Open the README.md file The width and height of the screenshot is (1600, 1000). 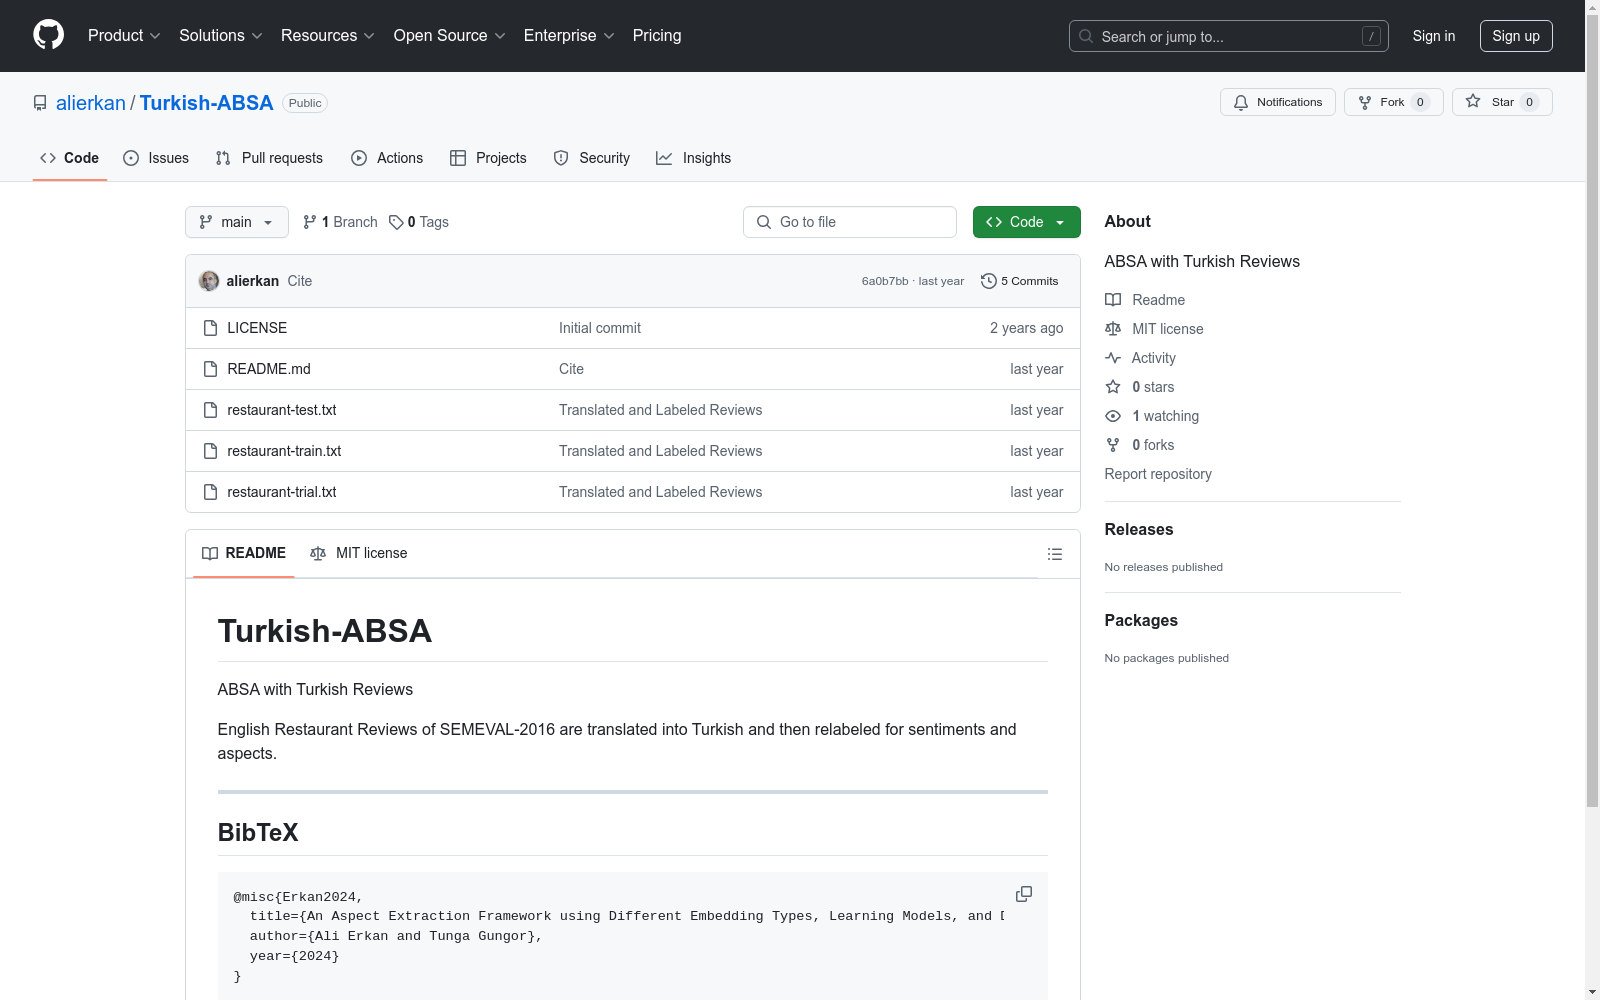click(x=269, y=369)
